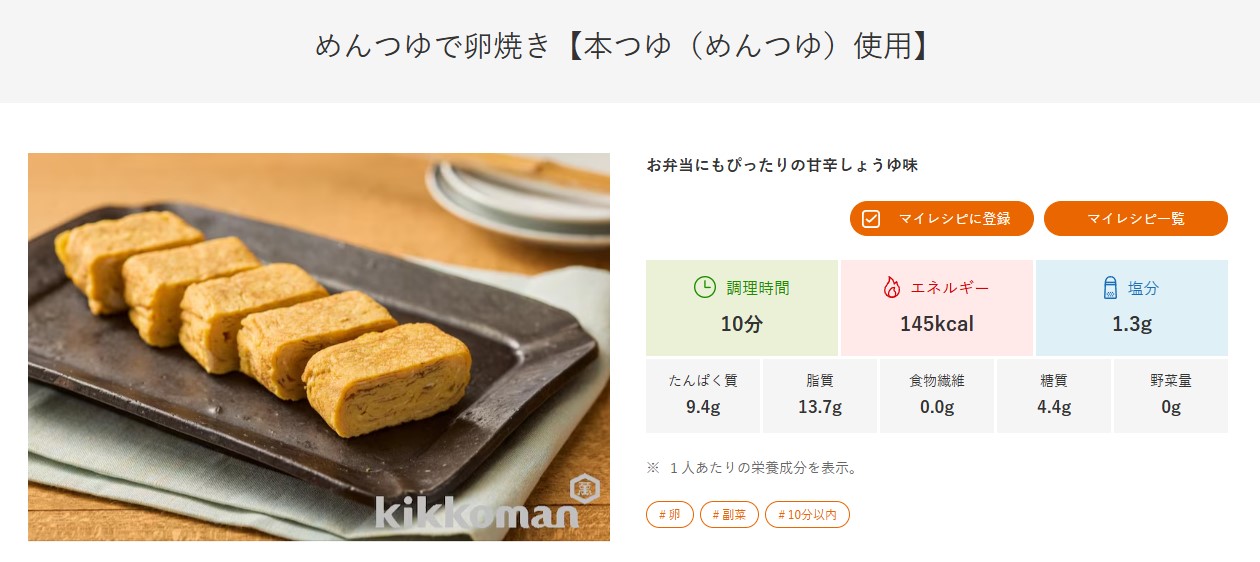Click the subtitle お弁当にもぴったりの甘辛しょうゆ味

782,165
